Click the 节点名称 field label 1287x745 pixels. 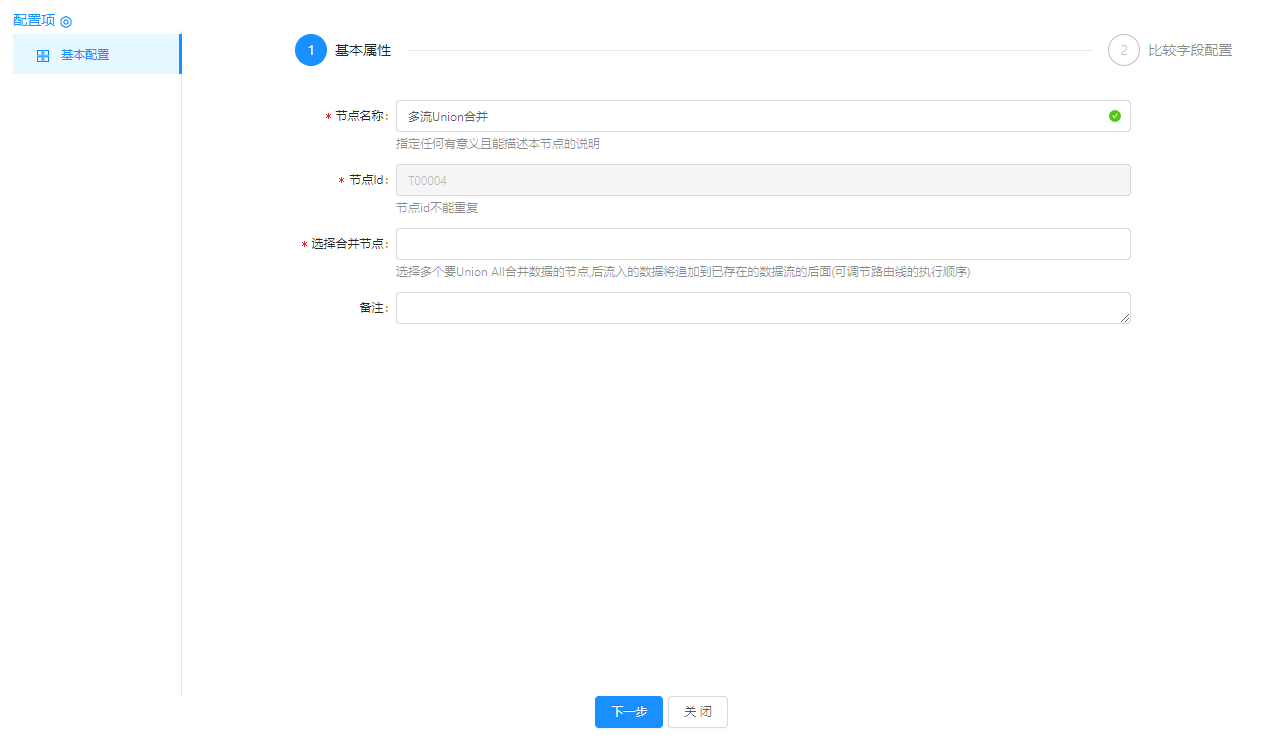coord(360,116)
